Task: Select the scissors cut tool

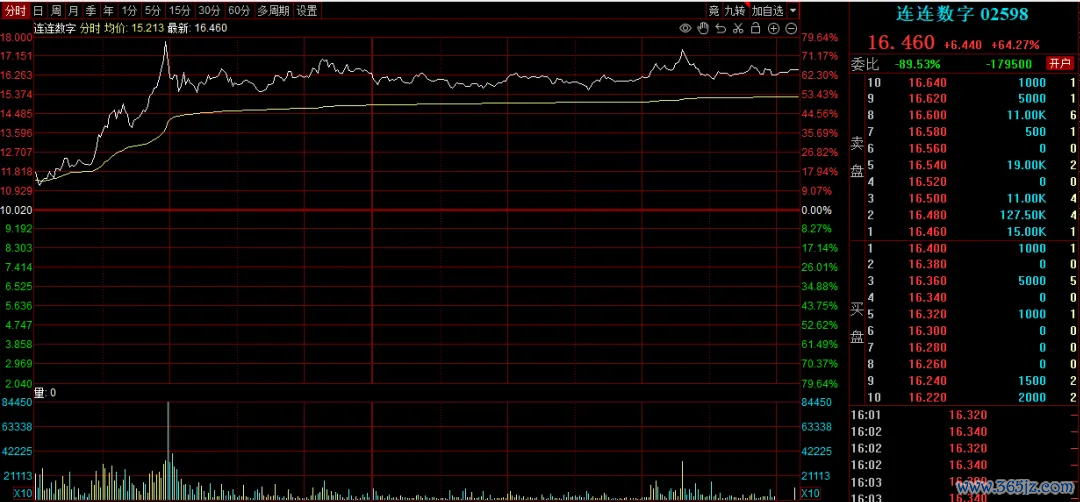Action: click(737, 28)
